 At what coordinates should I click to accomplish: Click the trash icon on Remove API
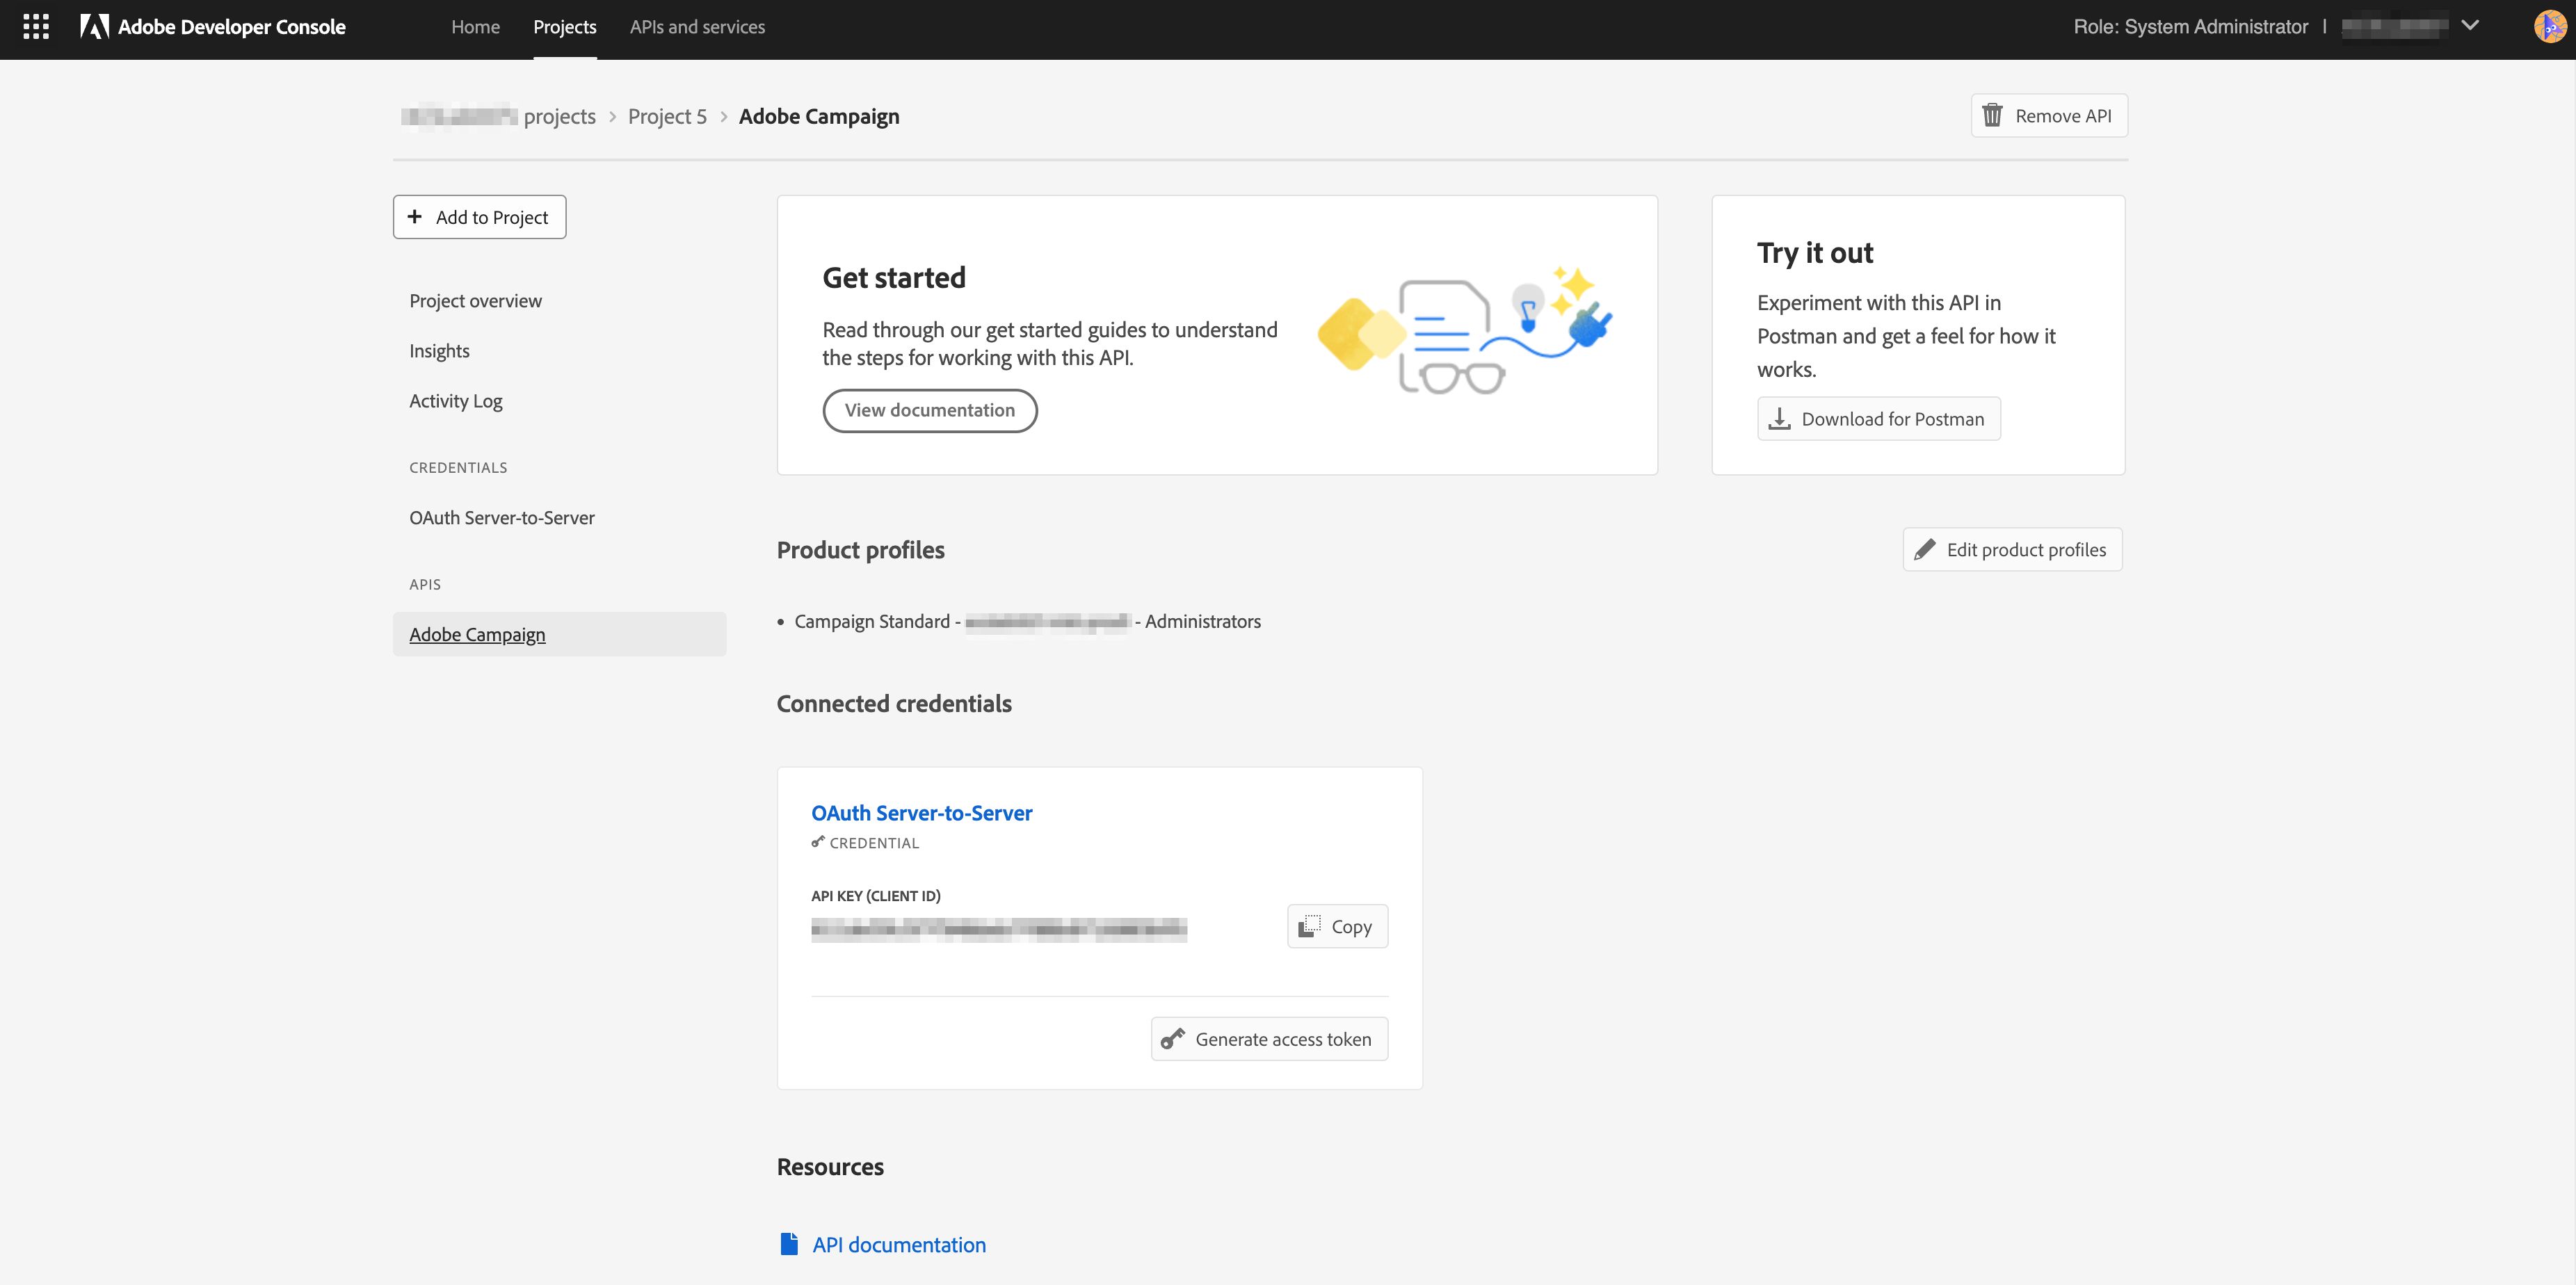tap(1992, 116)
